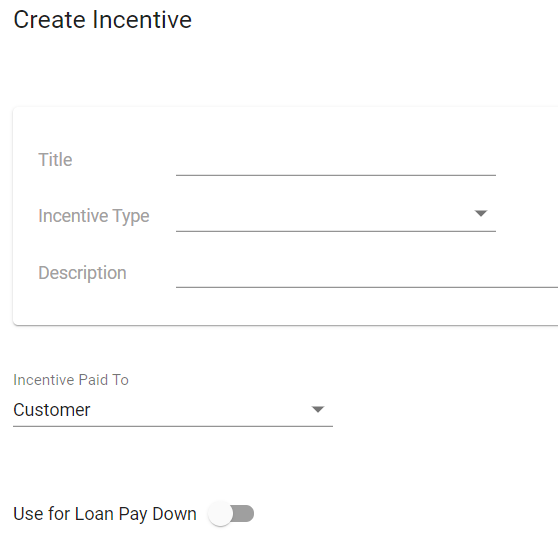The width and height of the screenshot is (558, 543).
Task: Focus the Title text field
Action: (x=336, y=160)
